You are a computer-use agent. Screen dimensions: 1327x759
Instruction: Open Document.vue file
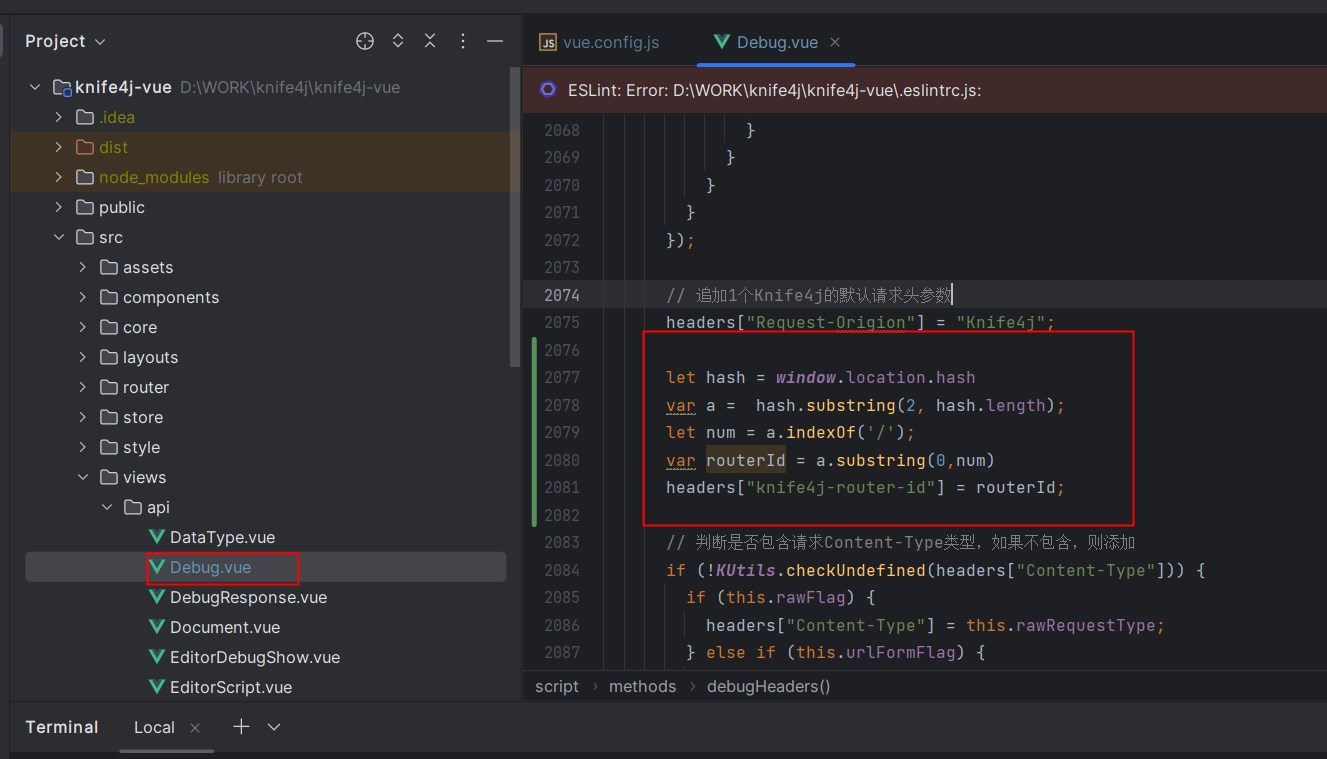(225, 627)
